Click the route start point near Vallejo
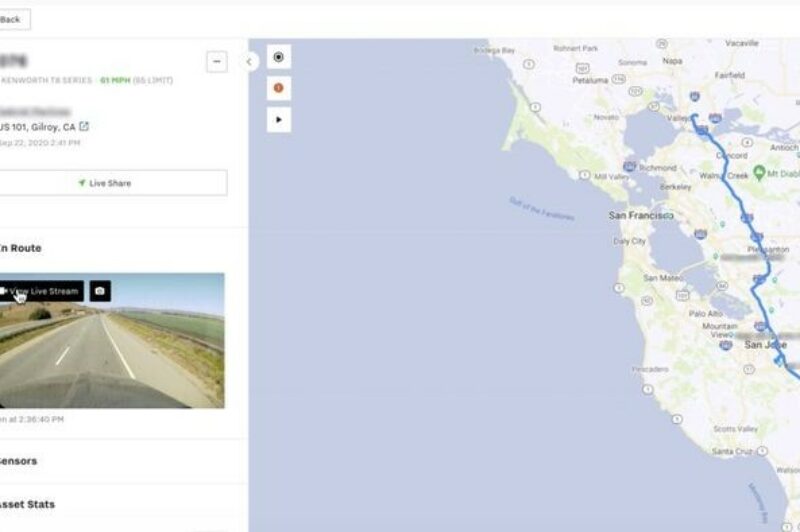 694,116
